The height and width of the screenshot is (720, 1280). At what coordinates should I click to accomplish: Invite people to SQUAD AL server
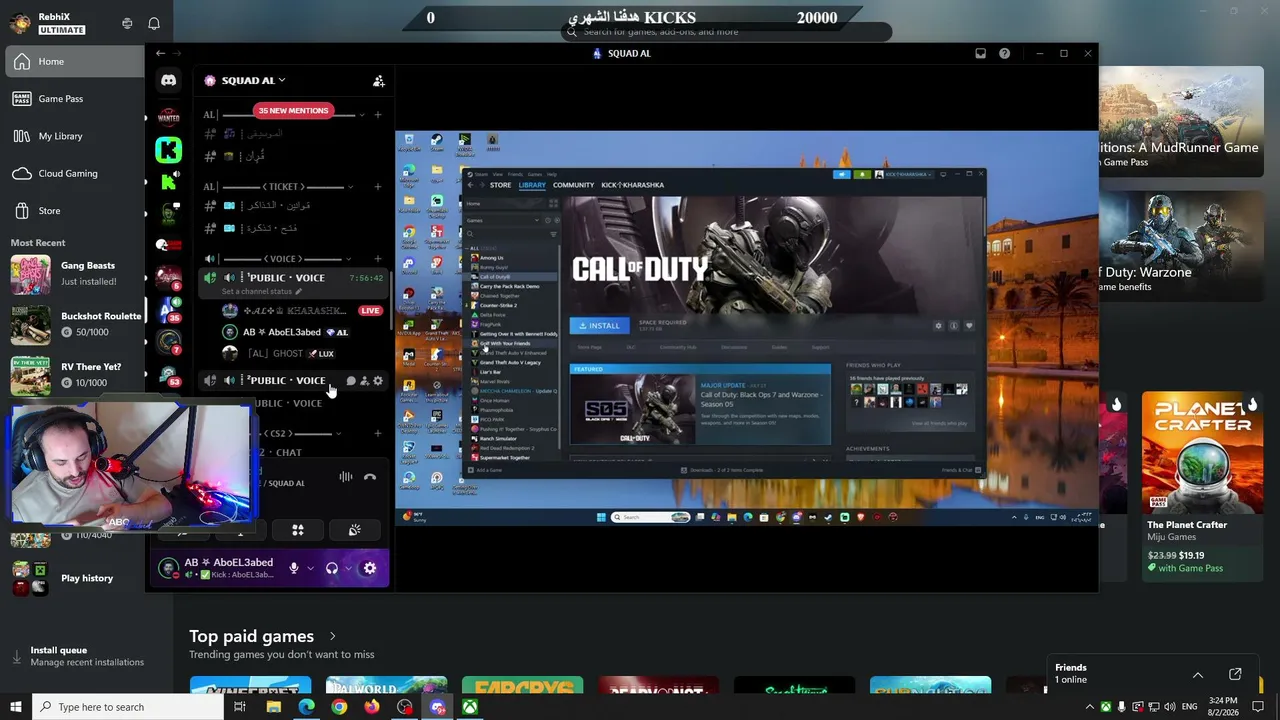378,81
